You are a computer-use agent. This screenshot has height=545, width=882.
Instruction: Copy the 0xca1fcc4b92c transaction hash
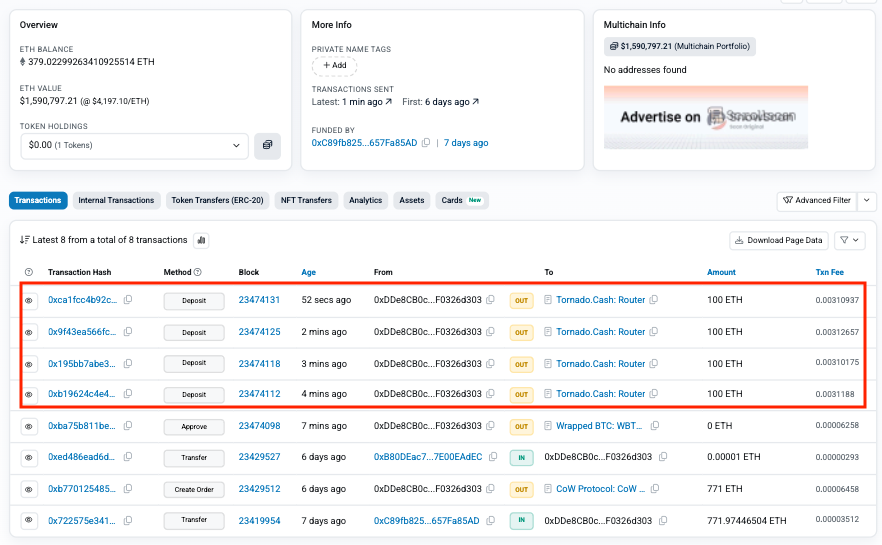[x=128, y=300]
